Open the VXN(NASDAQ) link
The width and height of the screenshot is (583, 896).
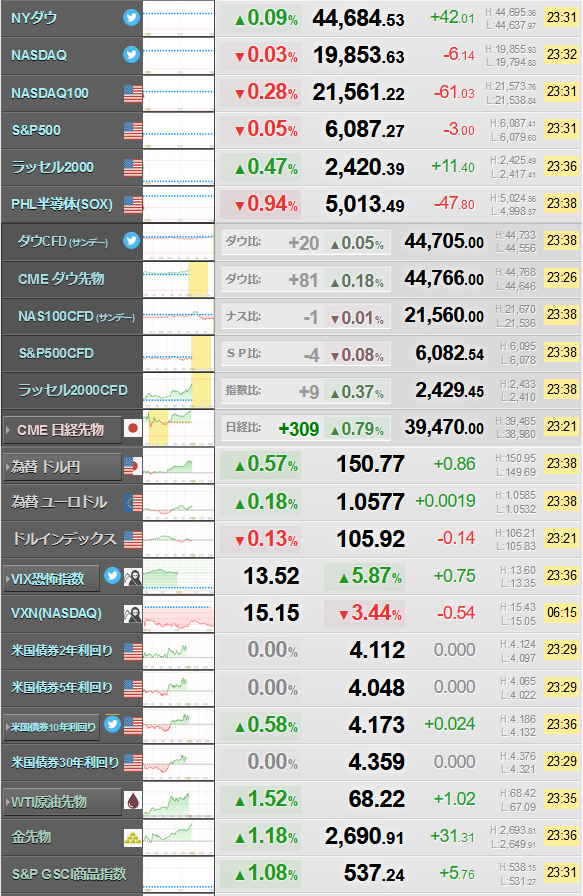tap(57, 613)
